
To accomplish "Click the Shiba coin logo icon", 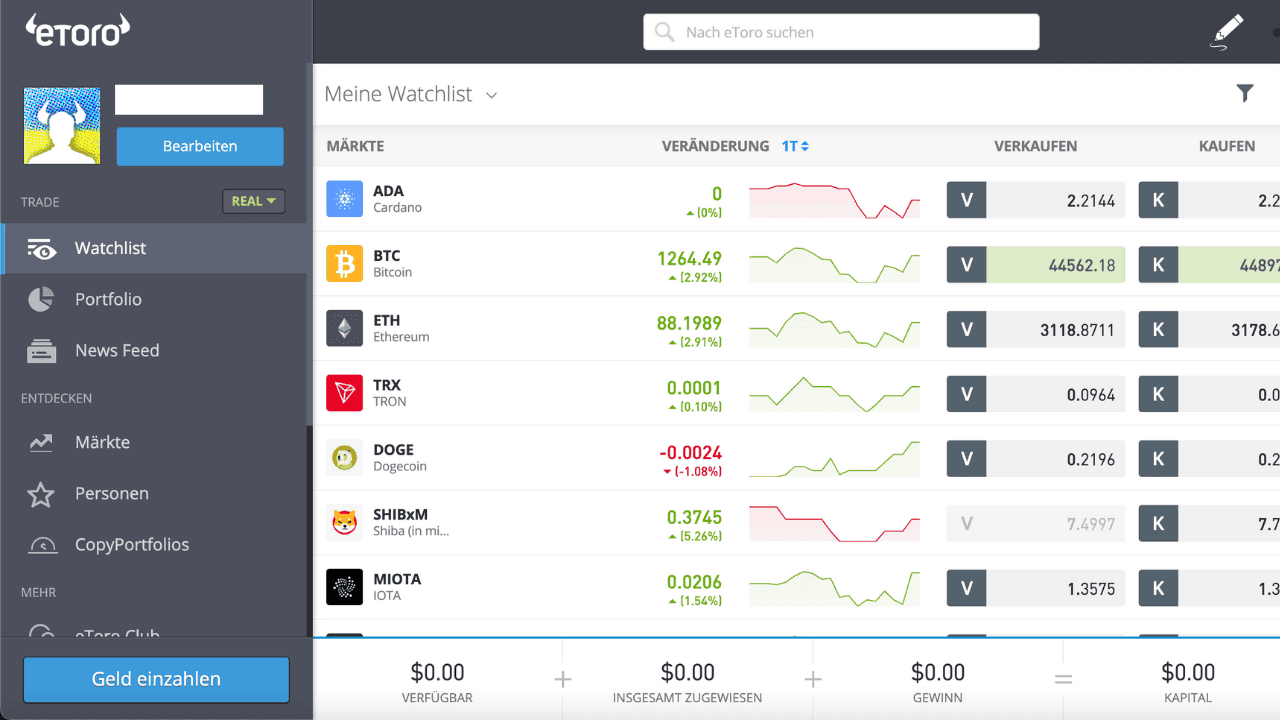I will (344, 523).
